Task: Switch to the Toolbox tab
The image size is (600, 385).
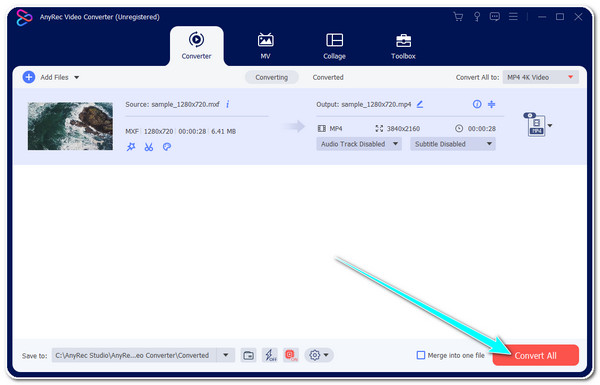Action: tap(403, 46)
